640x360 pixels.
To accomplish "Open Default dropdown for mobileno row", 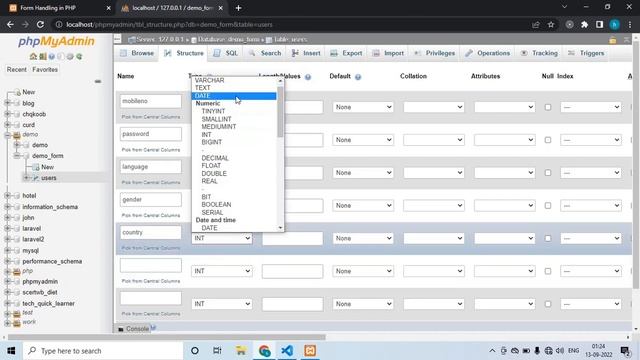I will (363, 107).
